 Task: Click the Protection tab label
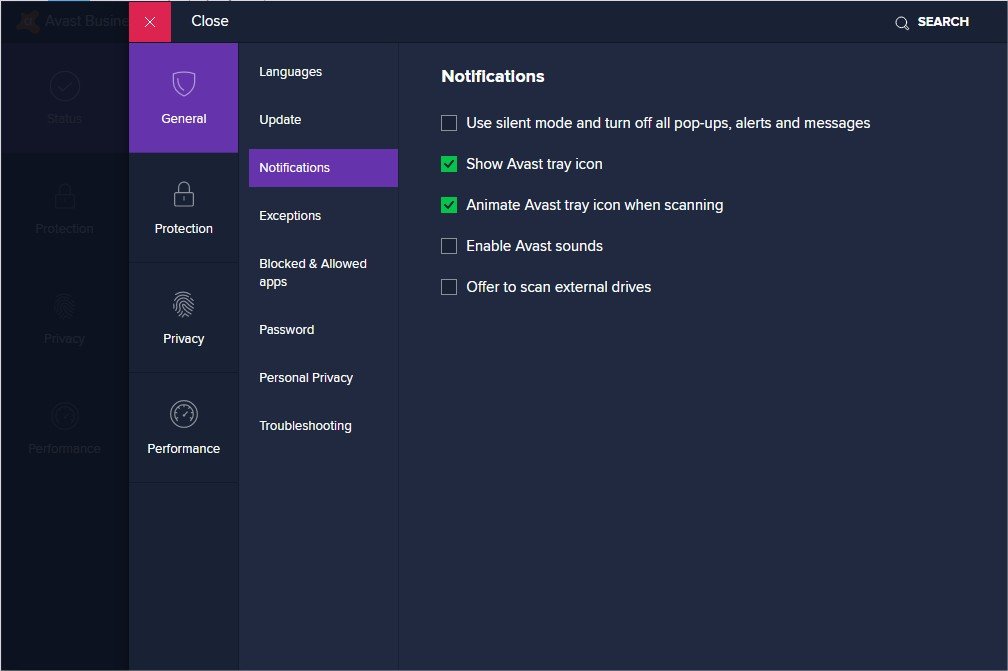tap(184, 229)
